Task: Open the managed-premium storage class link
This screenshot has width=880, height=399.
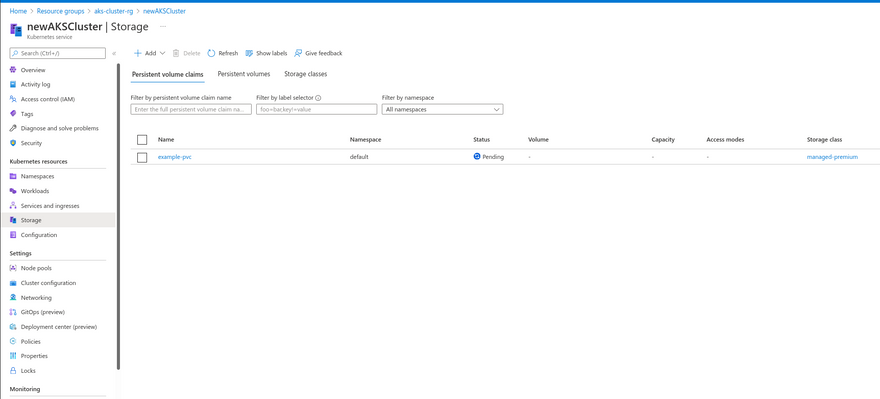Action: [832, 157]
